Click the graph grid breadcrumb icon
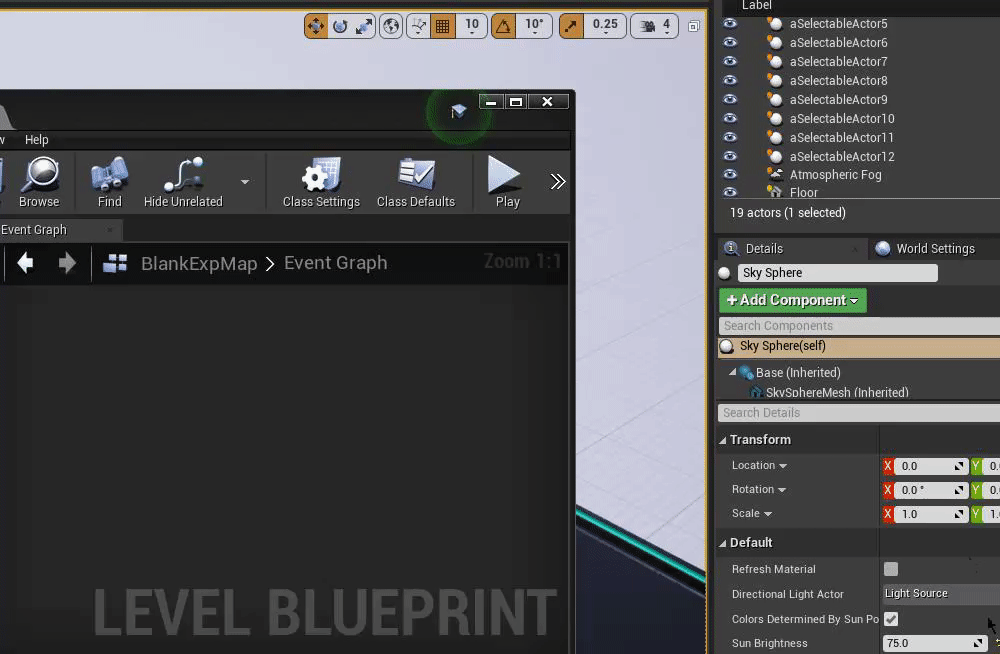 pos(115,263)
